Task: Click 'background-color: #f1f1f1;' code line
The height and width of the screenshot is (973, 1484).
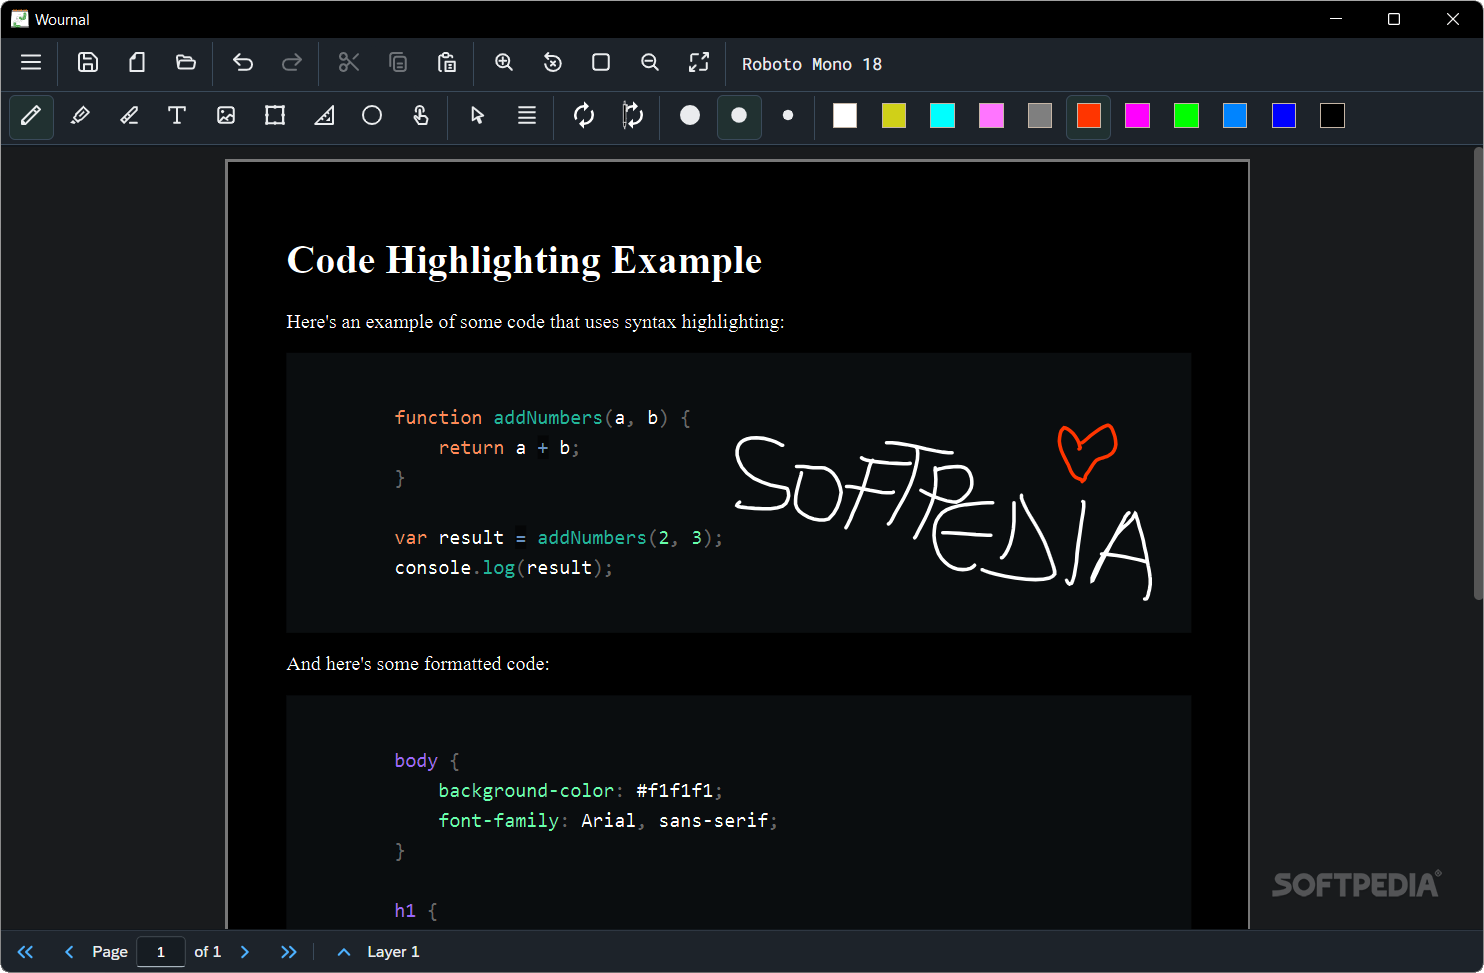Action: 580,791
